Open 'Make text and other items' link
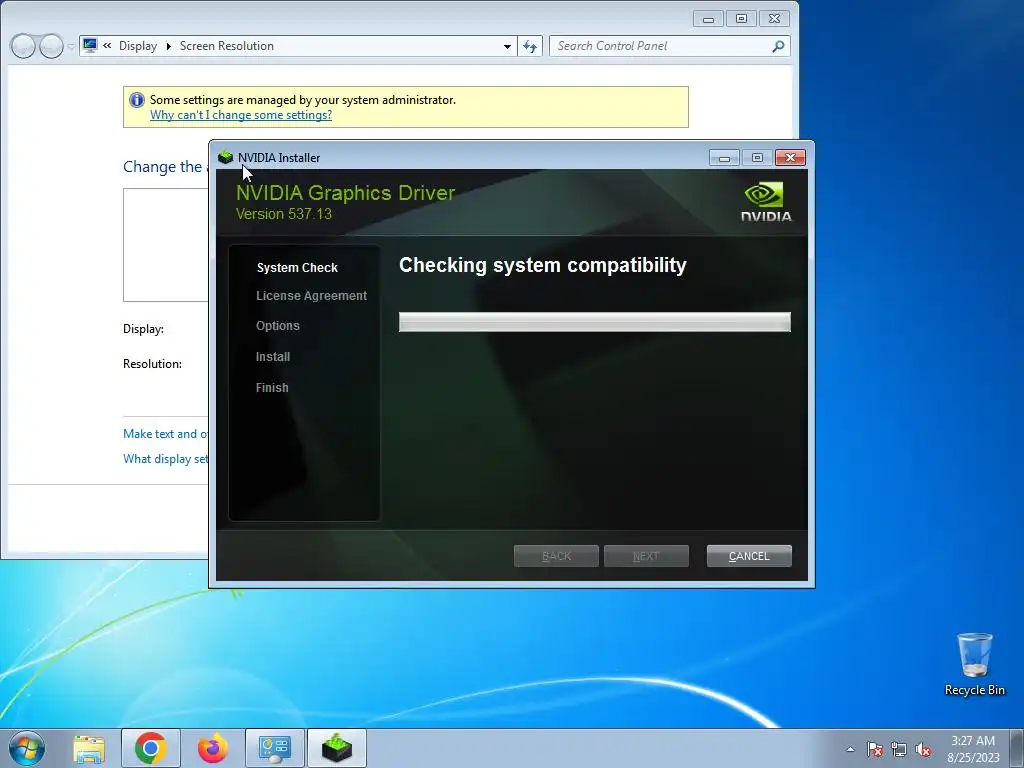Image resolution: width=1024 pixels, height=768 pixels. [166, 434]
